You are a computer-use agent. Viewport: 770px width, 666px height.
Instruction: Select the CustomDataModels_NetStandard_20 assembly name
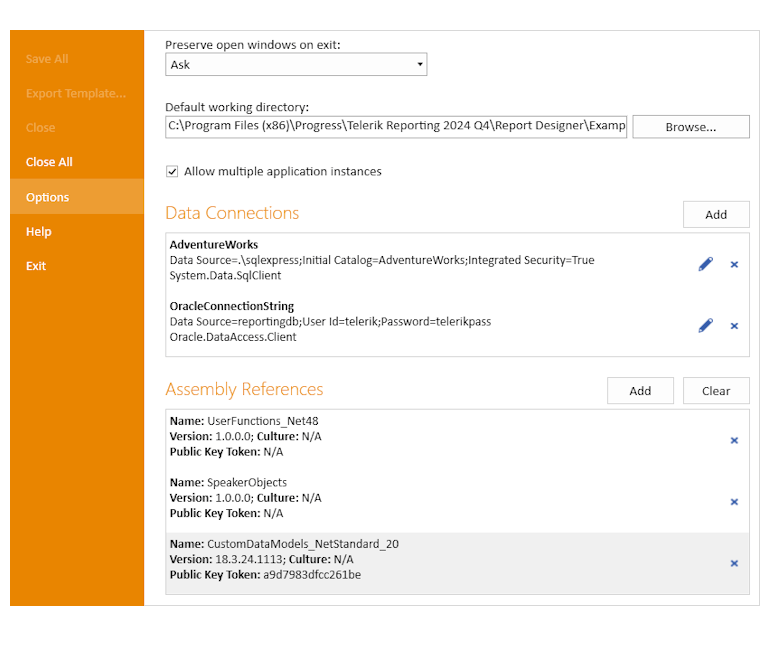[303, 544]
